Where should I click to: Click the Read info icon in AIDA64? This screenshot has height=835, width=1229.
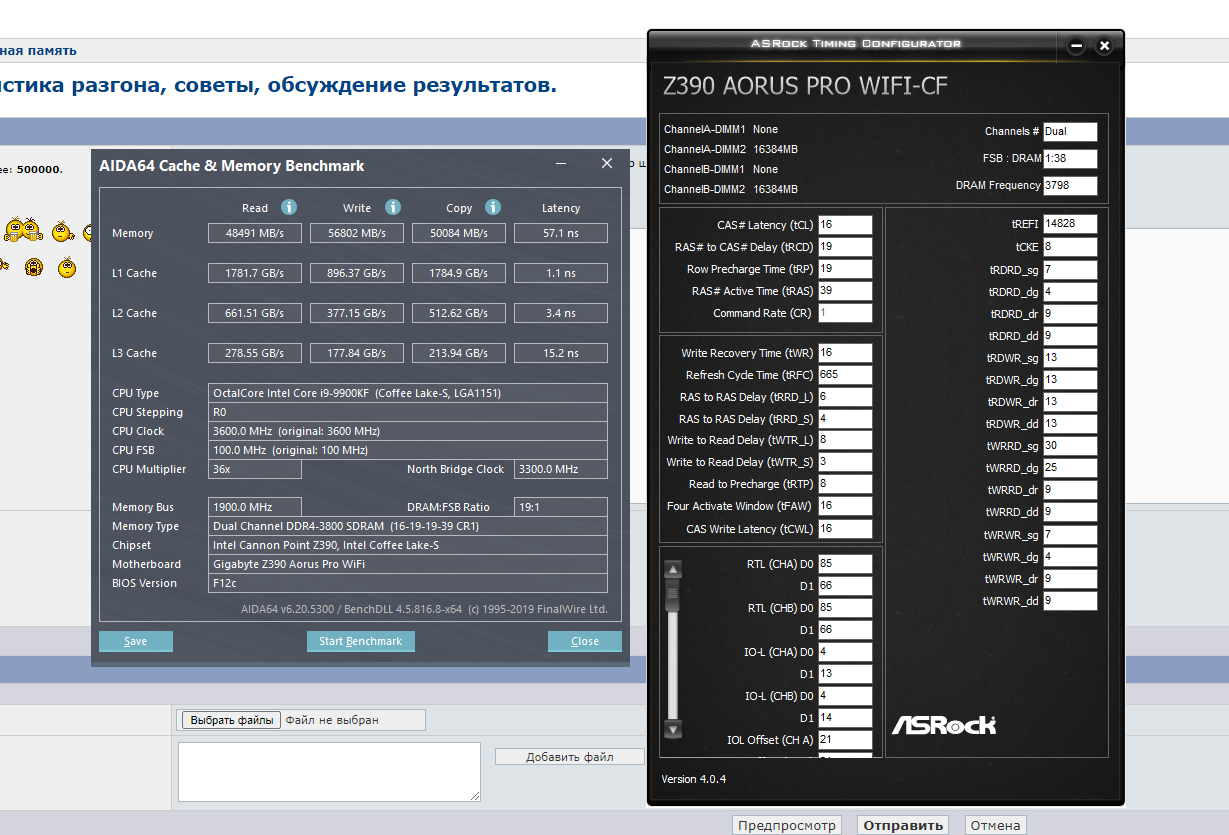point(289,207)
